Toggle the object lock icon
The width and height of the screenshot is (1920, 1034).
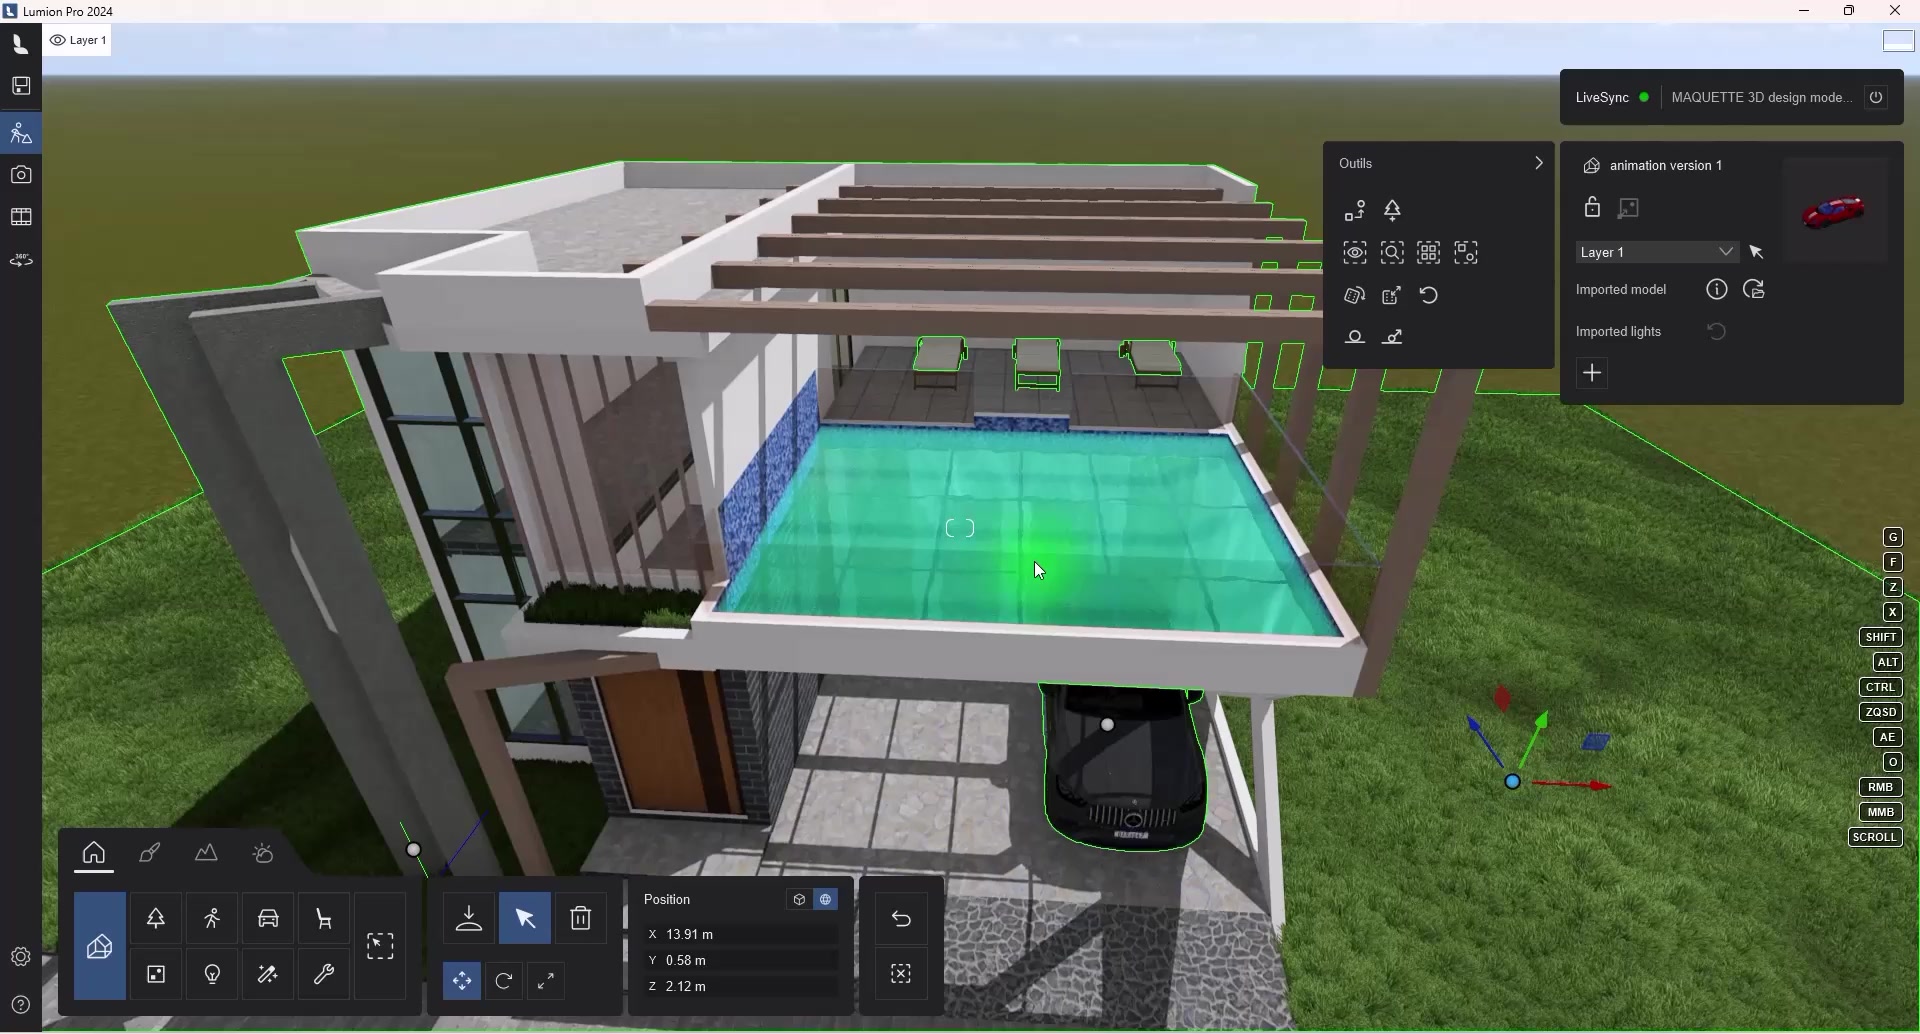1593,208
